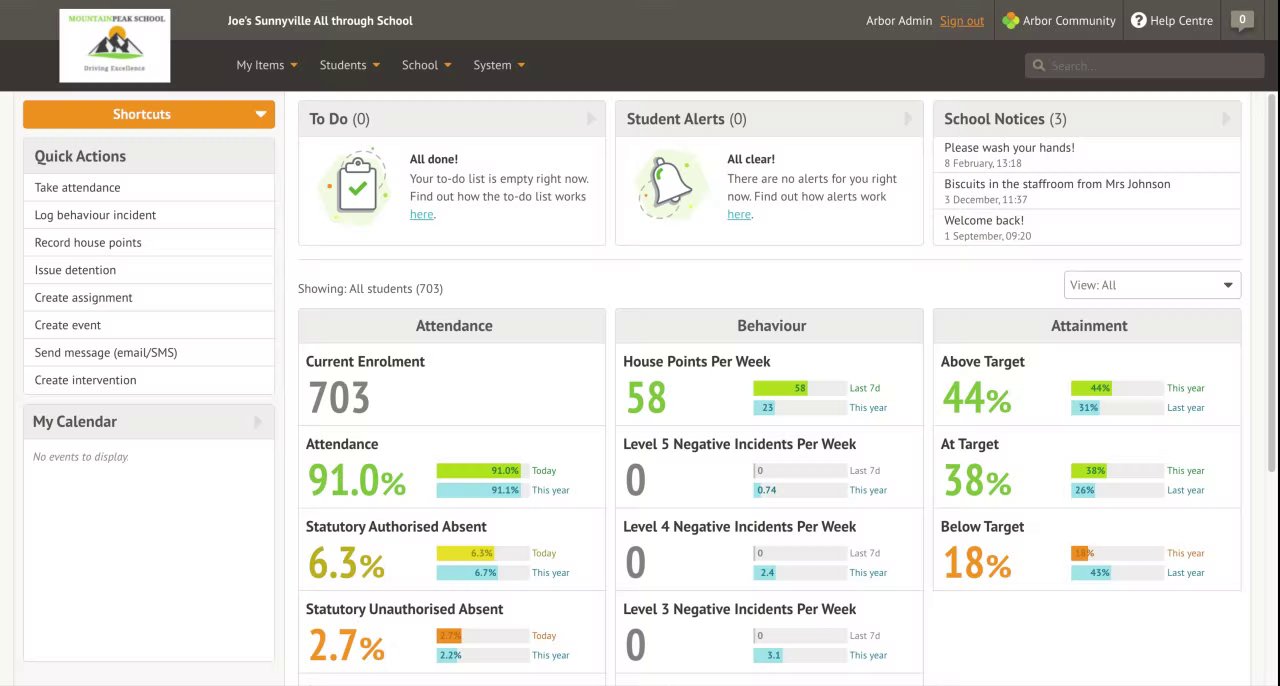Click Level 3 Negative Incidents heading
Viewport: 1280px width, 686px height.
739,609
